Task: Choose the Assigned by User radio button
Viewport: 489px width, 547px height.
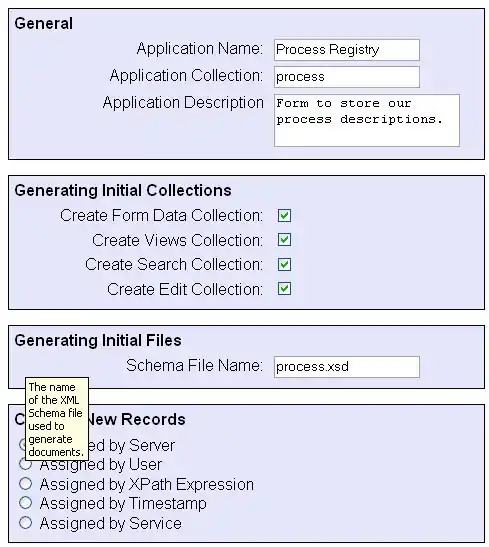Action: (25, 464)
